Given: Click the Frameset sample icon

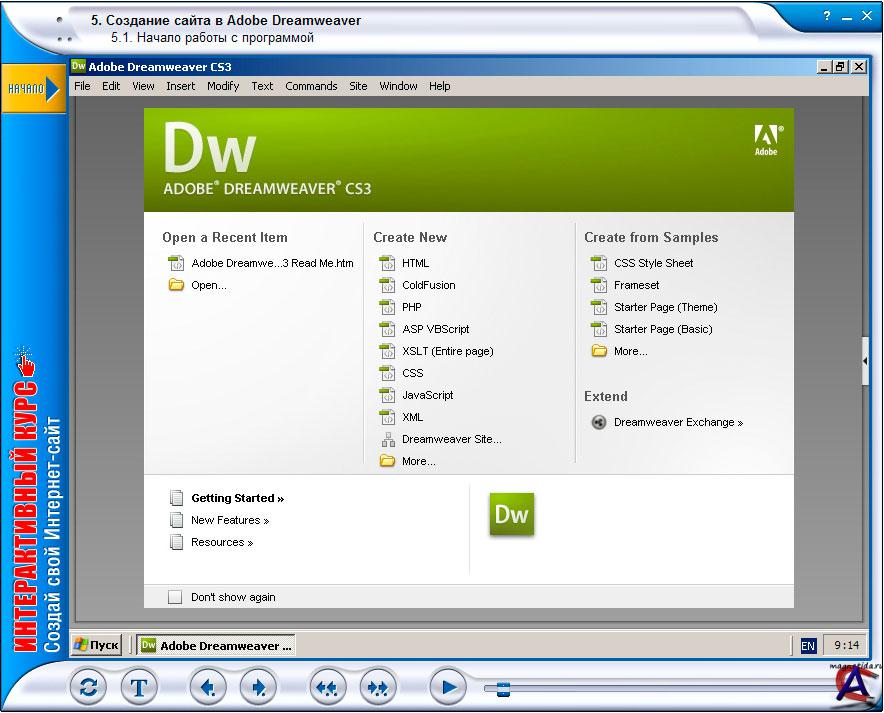Looking at the screenshot, I should pyautogui.click(x=599, y=285).
